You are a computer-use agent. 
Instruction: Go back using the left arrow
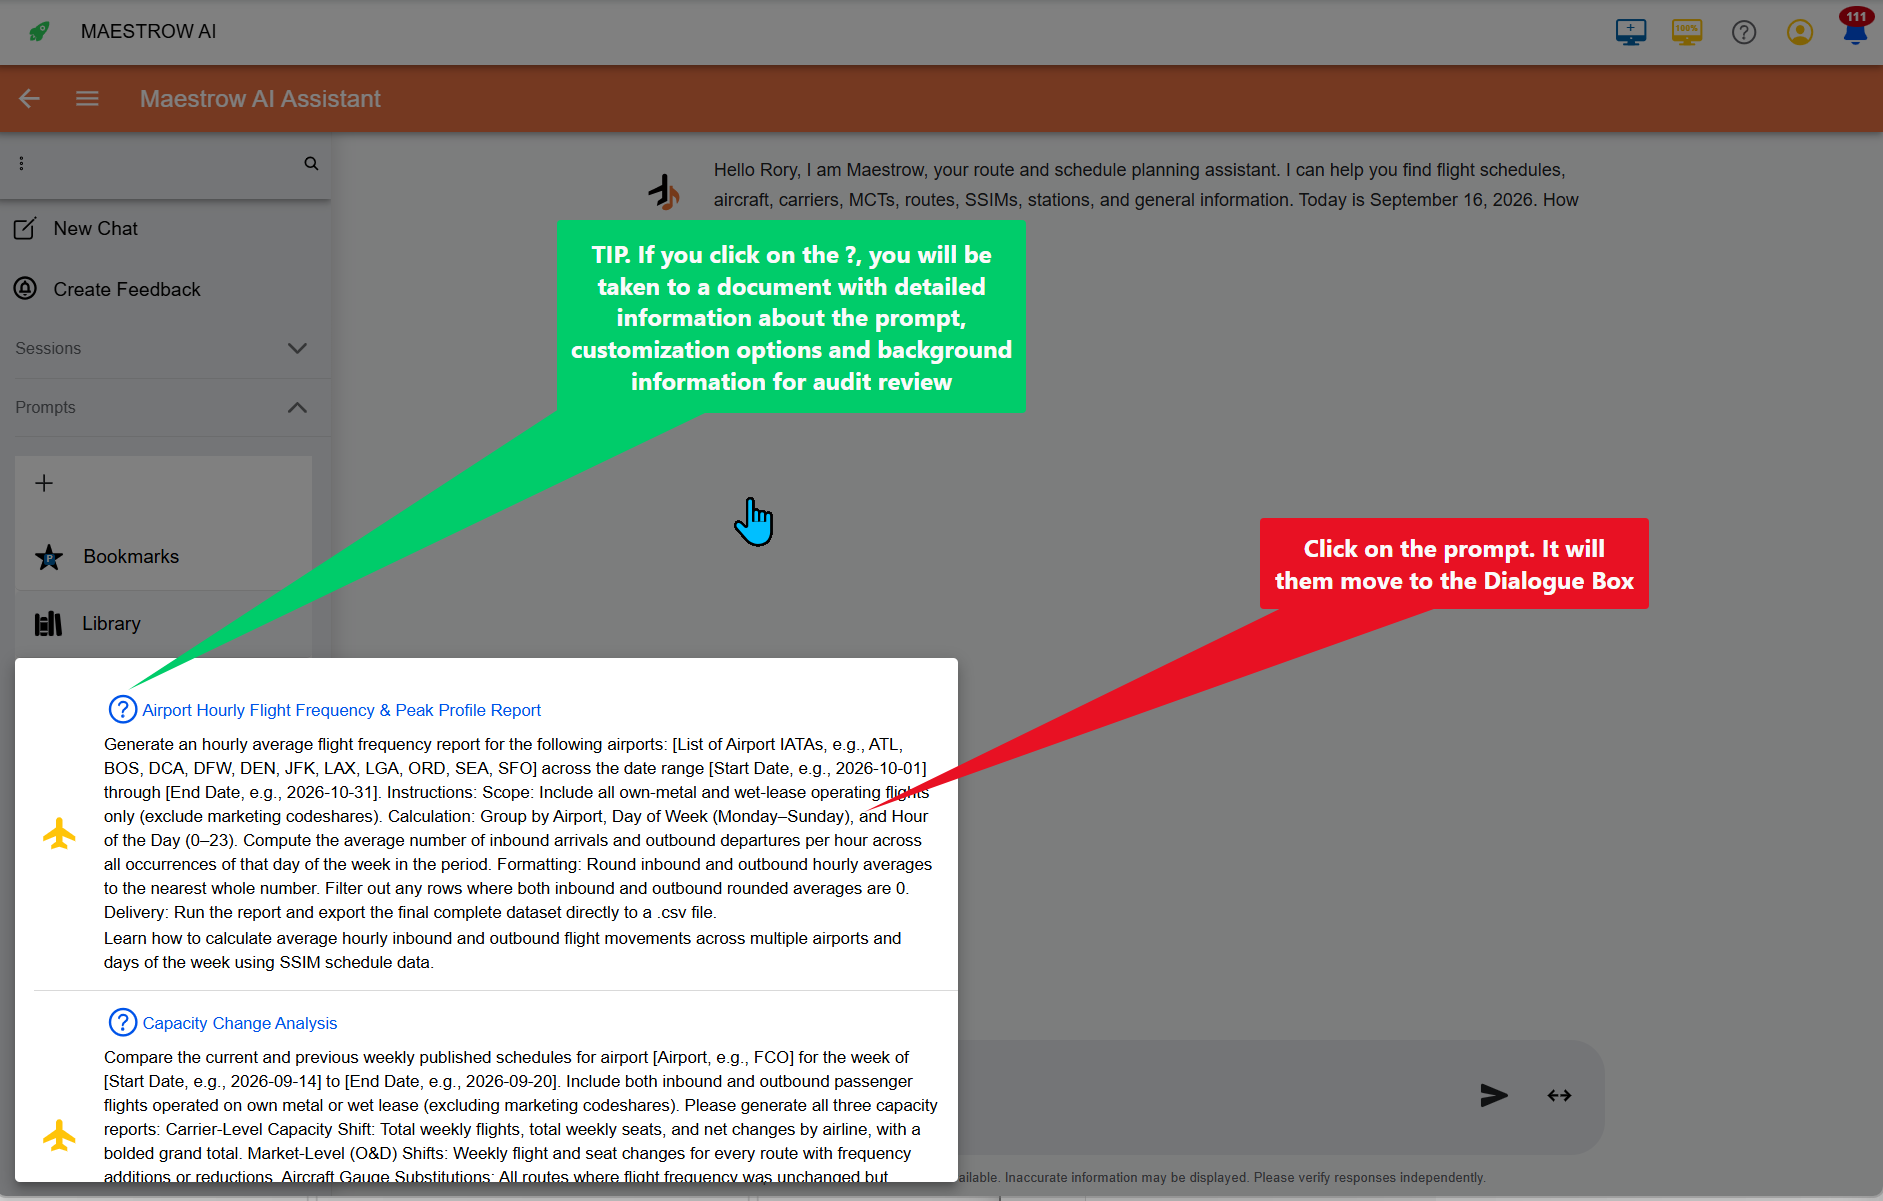[29, 98]
